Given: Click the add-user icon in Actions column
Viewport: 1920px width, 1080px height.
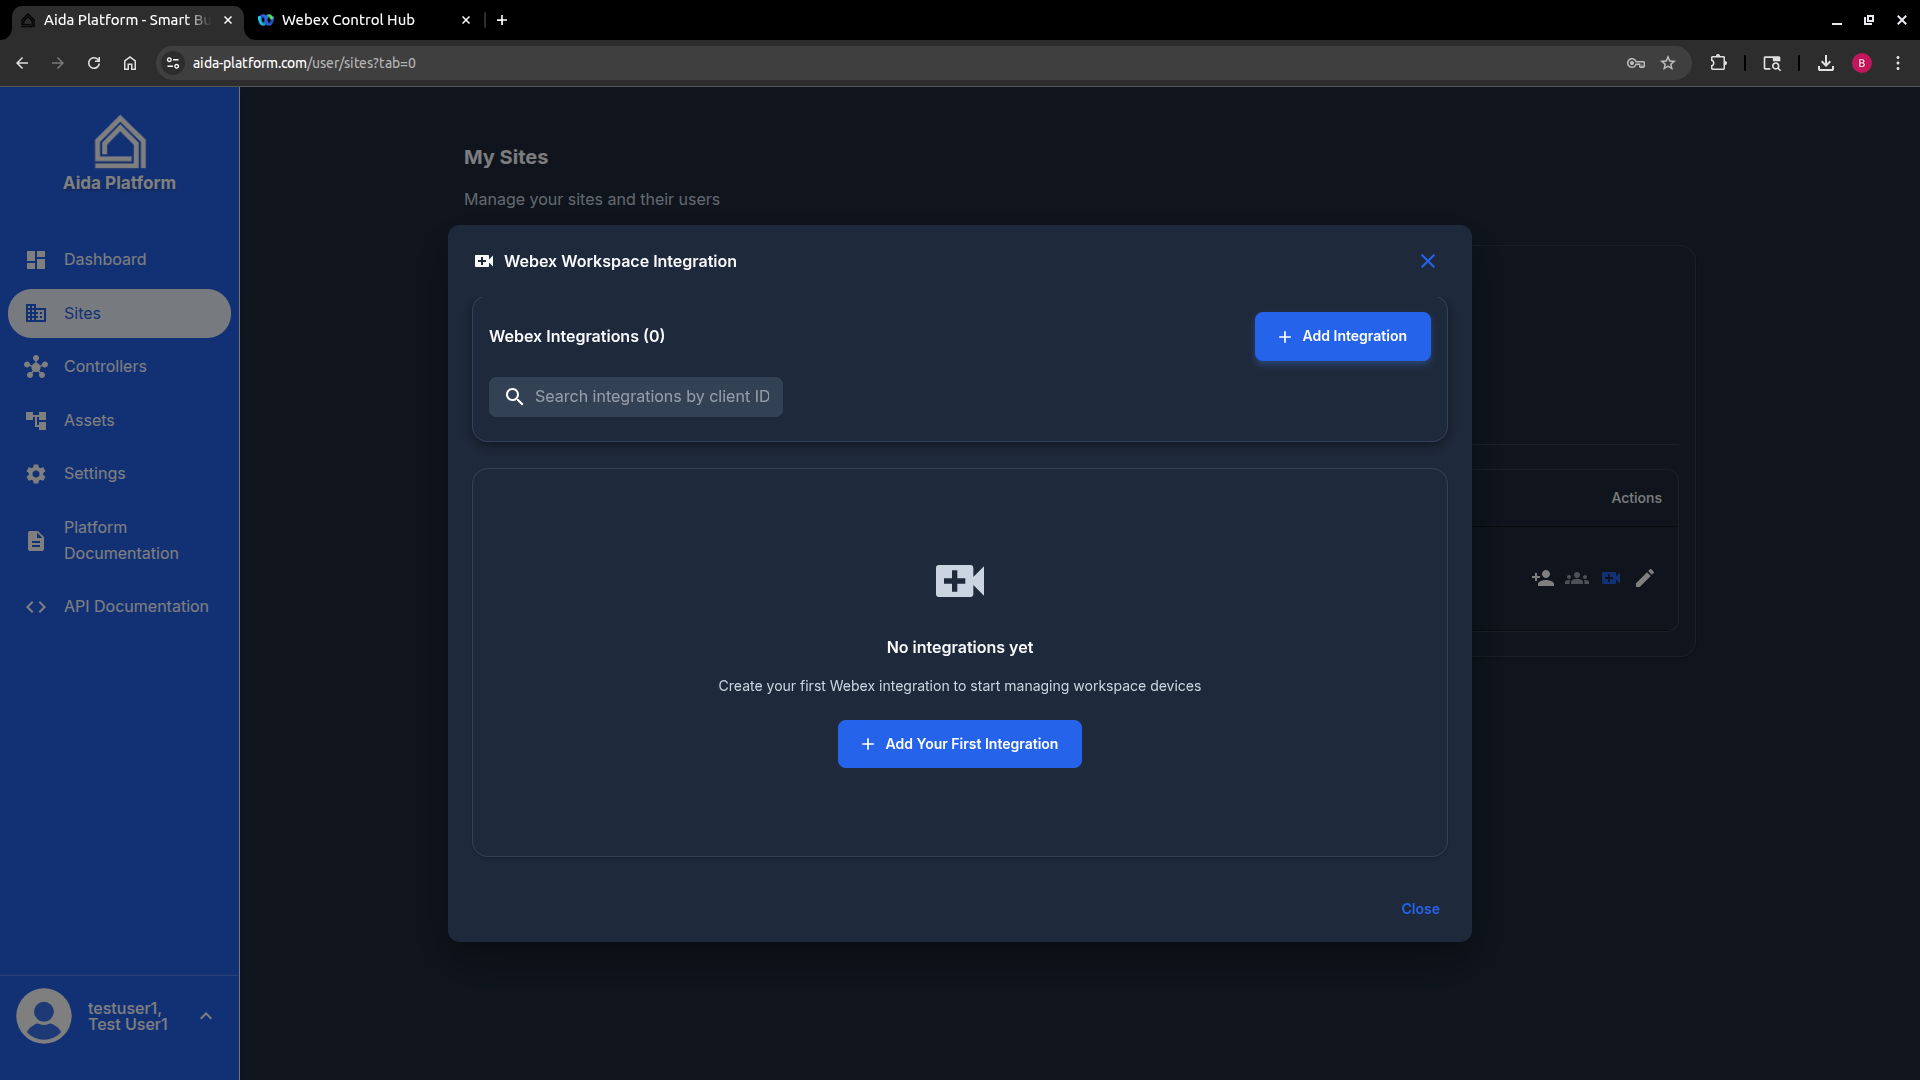Looking at the screenshot, I should coord(1542,578).
